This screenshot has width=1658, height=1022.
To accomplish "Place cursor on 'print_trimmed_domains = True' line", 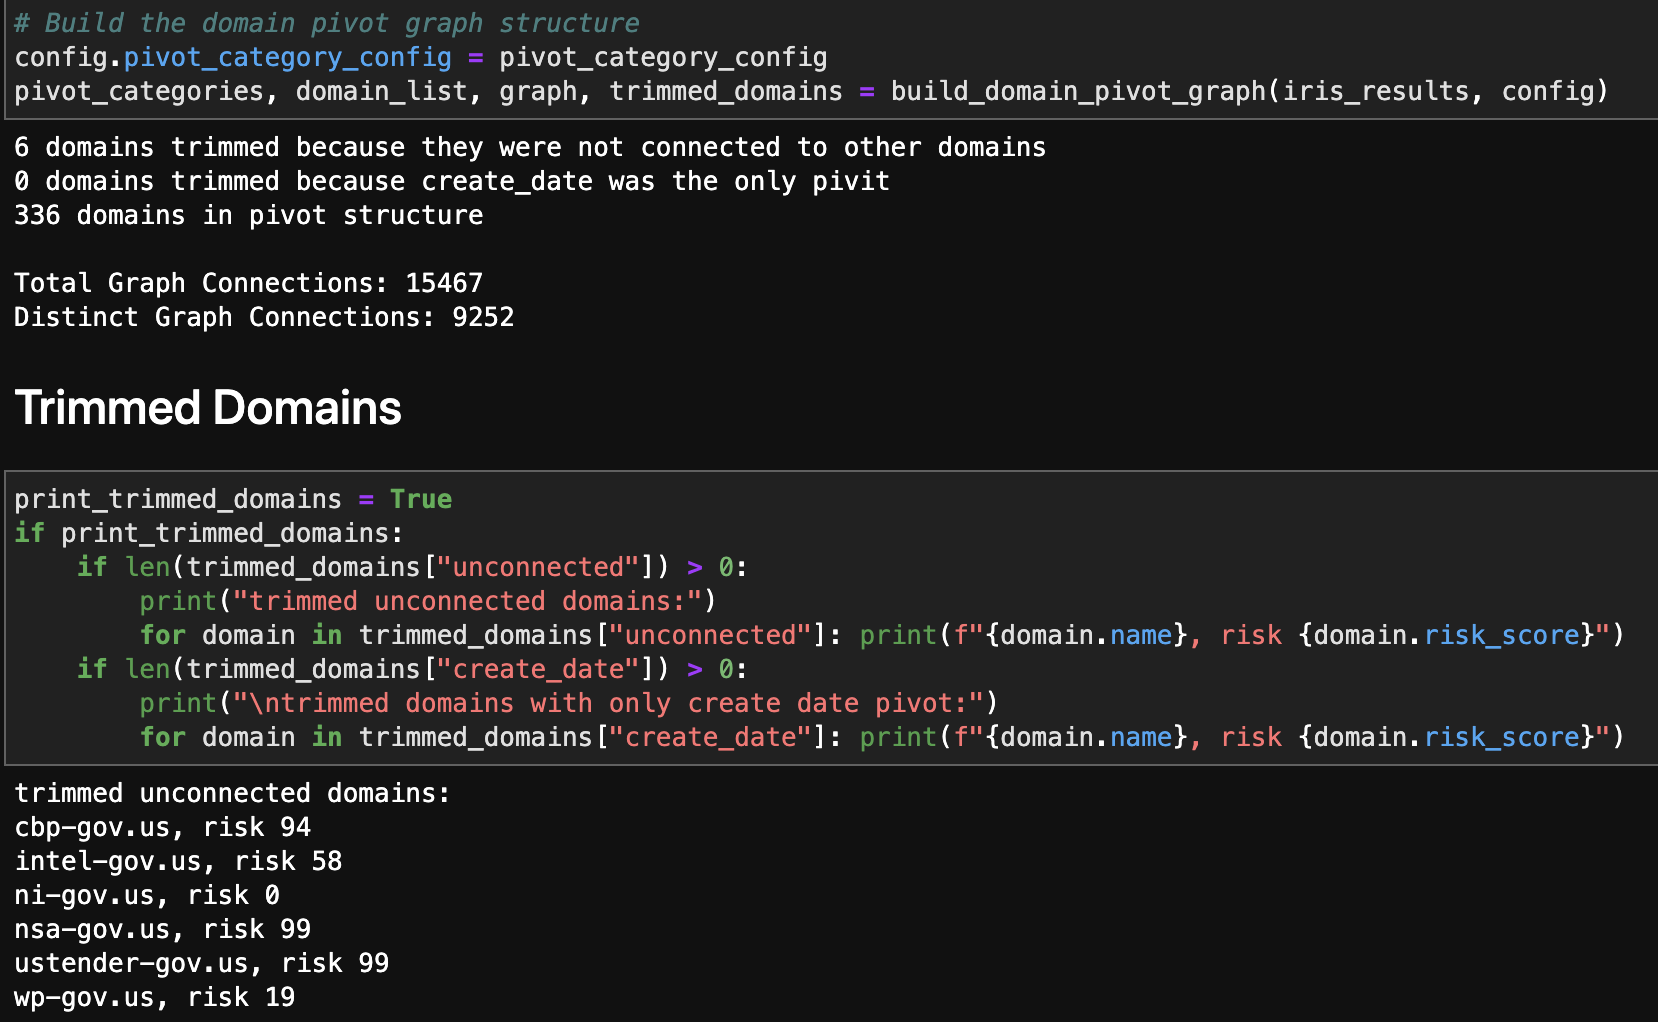I will coord(233,499).
